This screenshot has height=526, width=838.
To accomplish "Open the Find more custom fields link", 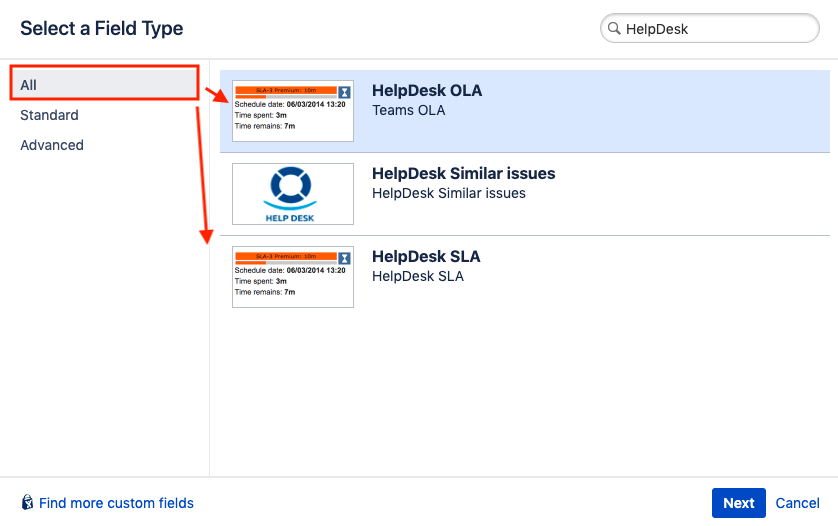I will click(x=116, y=503).
